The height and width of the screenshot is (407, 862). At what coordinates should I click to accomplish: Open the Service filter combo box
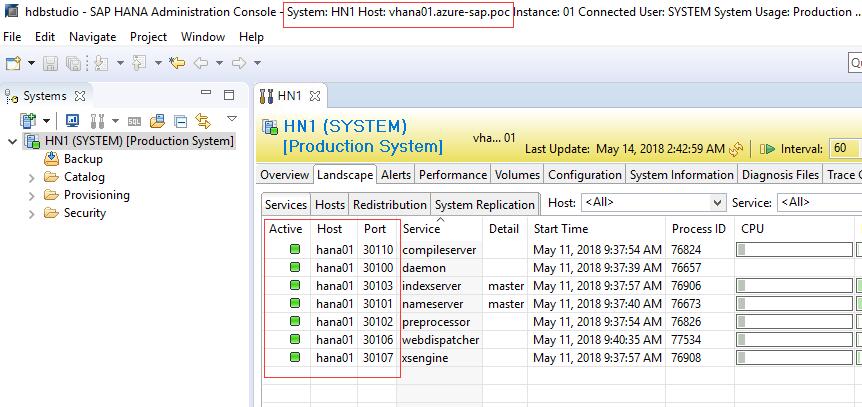point(819,202)
